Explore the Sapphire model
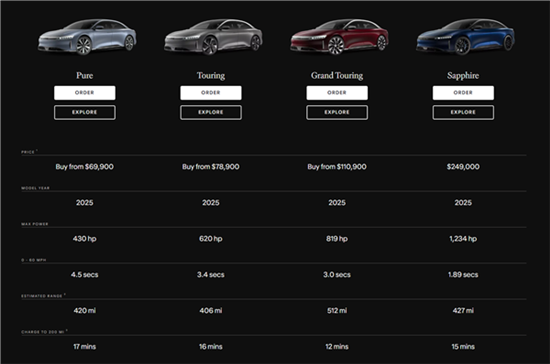550x364 pixels. (463, 113)
